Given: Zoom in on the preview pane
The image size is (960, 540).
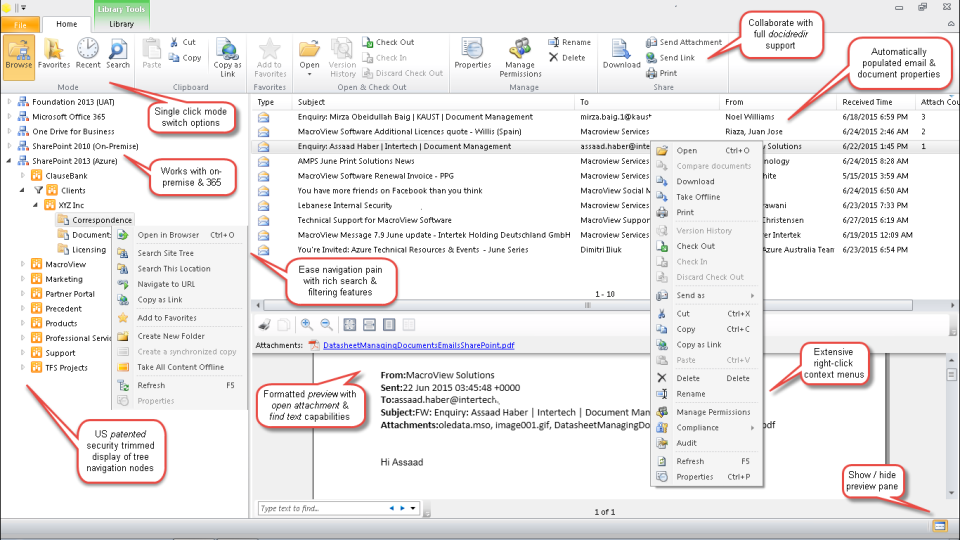Looking at the screenshot, I should click(x=307, y=324).
